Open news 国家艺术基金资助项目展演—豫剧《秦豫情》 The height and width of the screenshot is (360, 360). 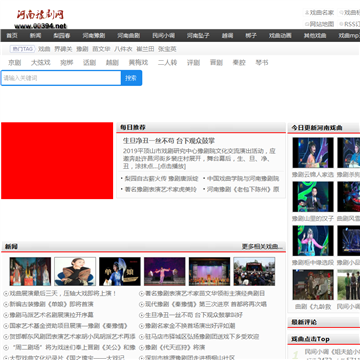pos(68,326)
